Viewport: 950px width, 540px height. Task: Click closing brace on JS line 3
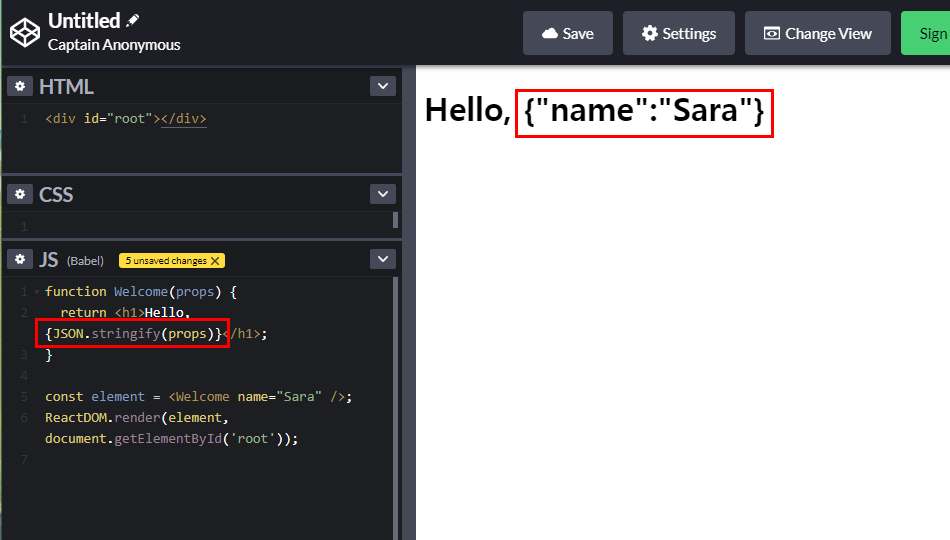[49, 355]
